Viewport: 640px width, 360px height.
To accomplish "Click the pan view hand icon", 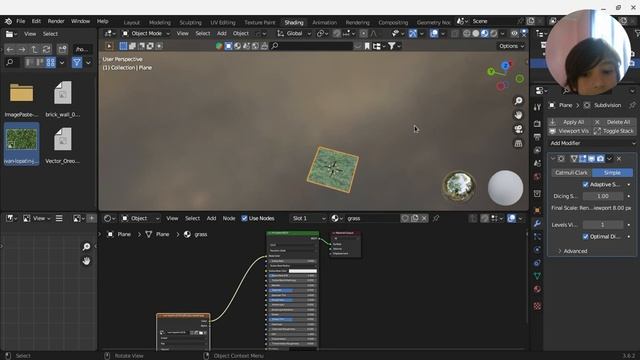I will point(518,115).
